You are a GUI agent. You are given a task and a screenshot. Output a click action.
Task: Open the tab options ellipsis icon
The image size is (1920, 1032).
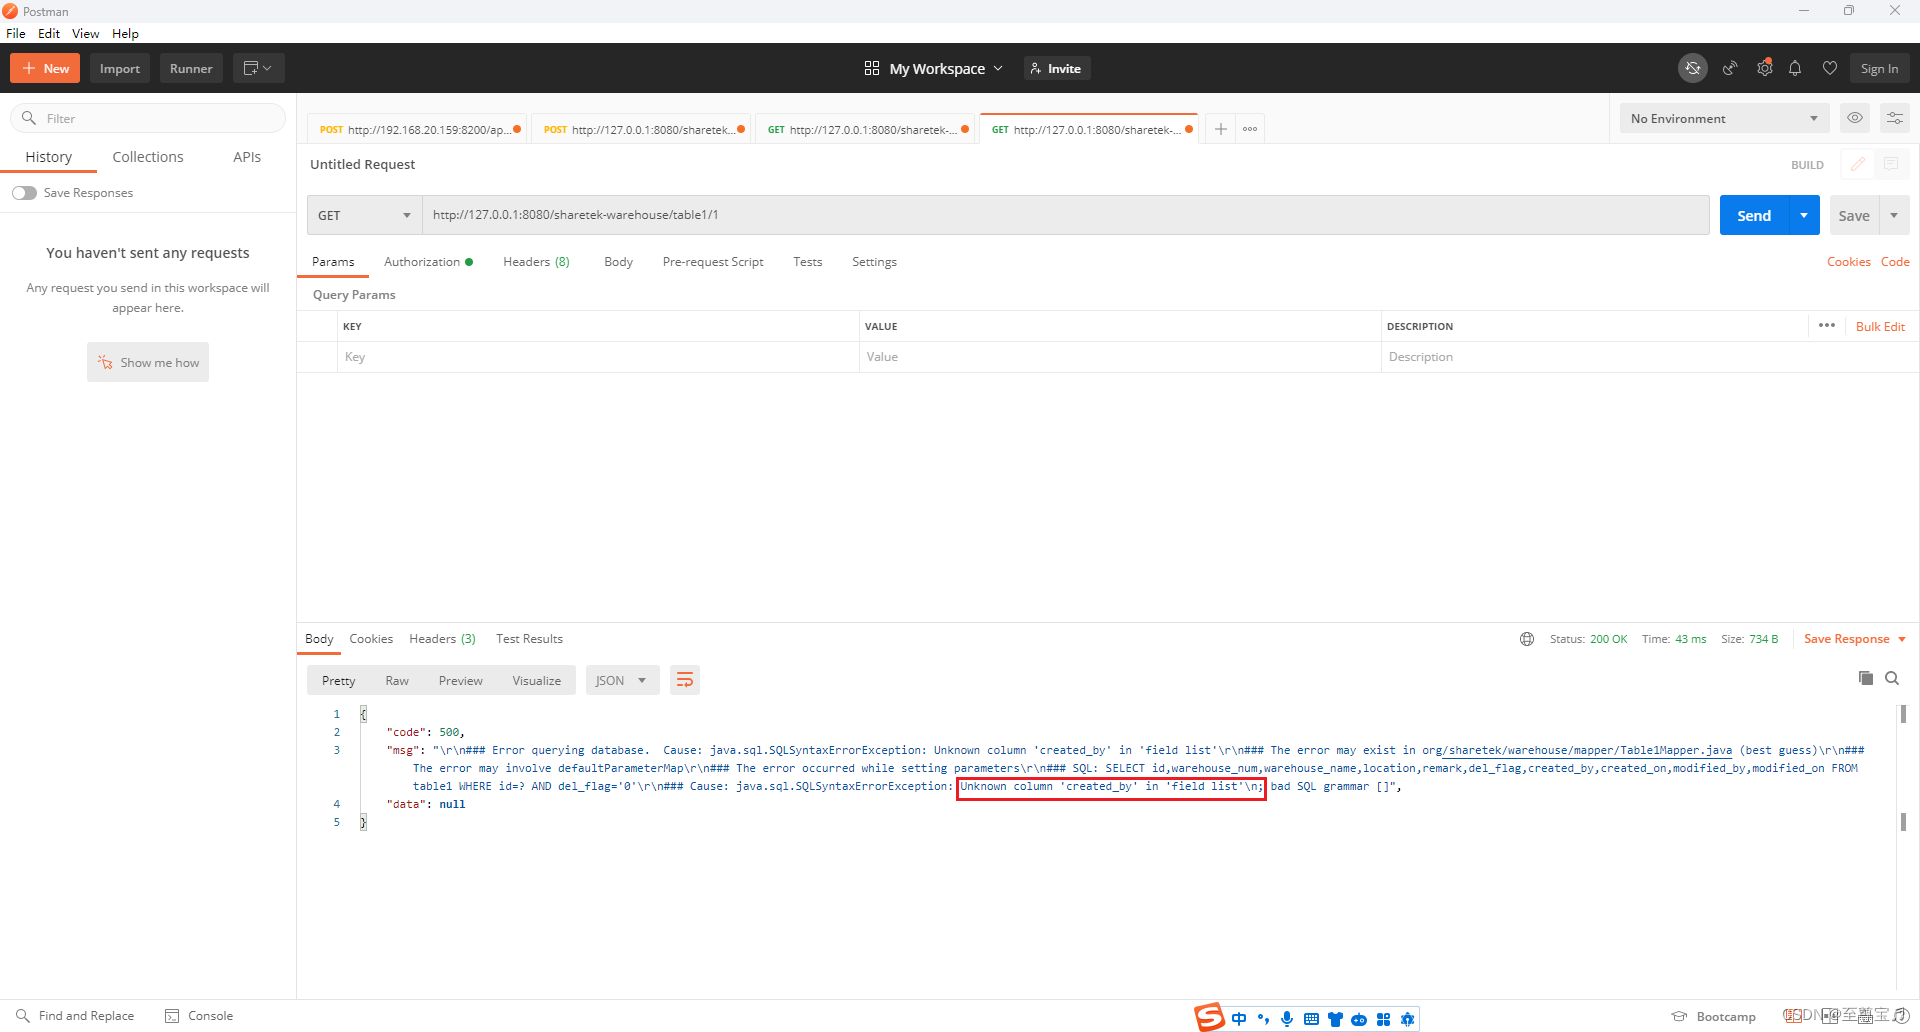(x=1250, y=129)
